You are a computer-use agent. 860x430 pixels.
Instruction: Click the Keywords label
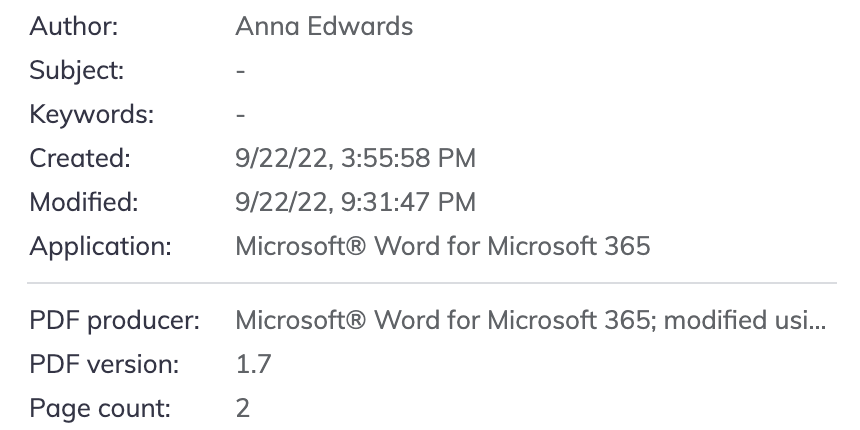92,115
